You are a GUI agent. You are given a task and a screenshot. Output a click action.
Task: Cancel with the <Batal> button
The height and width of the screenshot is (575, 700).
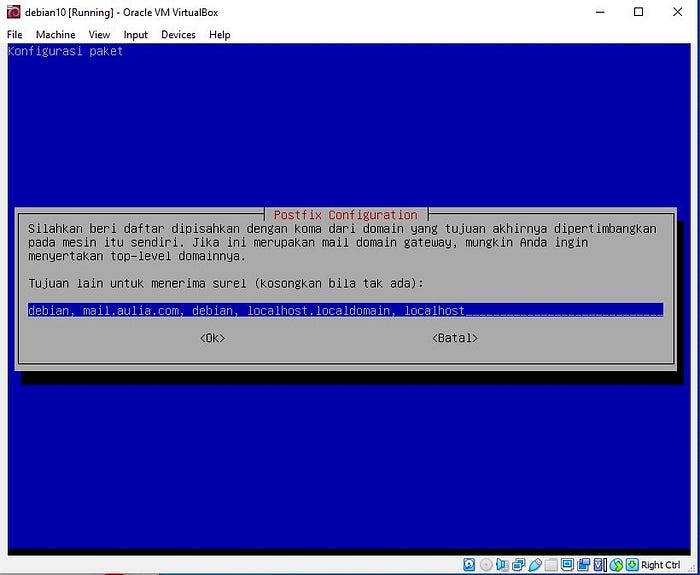(x=454, y=338)
